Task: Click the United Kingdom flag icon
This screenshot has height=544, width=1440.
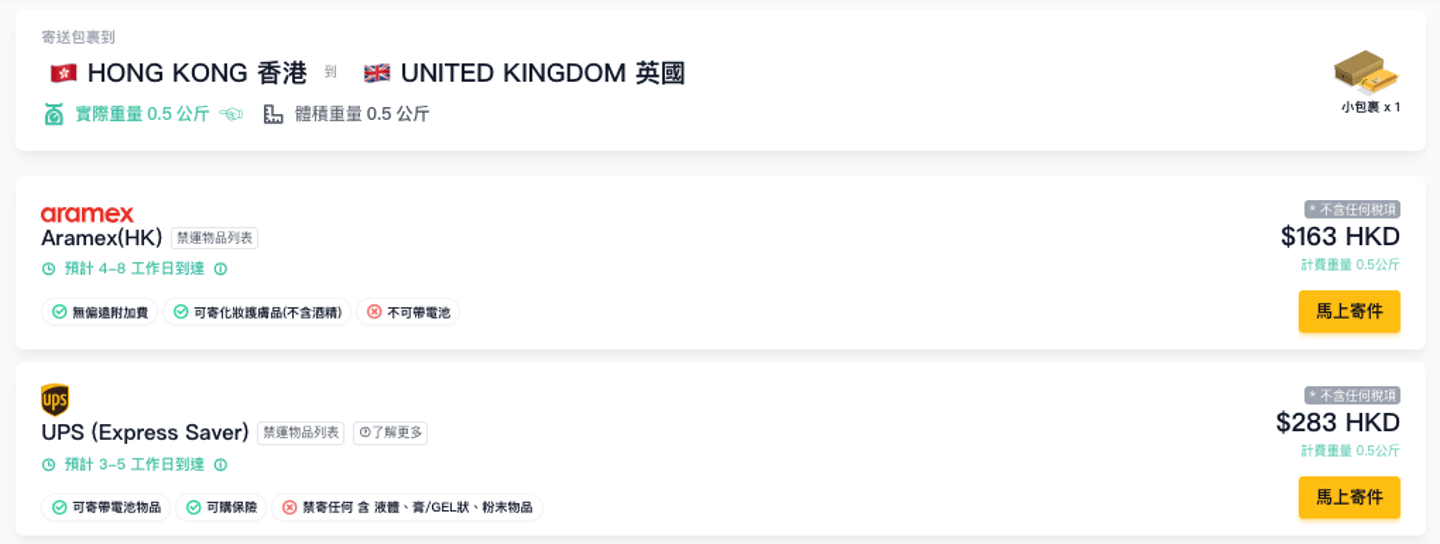Action: coord(377,73)
